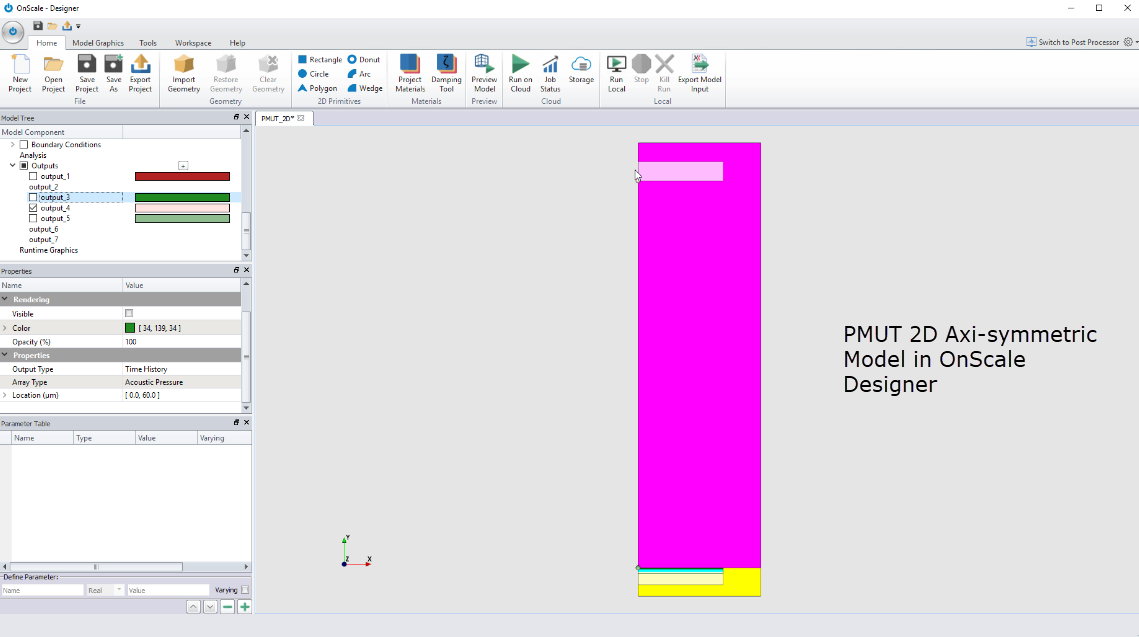Image resolution: width=1139 pixels, height=637 pixels.
Task: Launch the Damping Tool
Action: [446, 73]
